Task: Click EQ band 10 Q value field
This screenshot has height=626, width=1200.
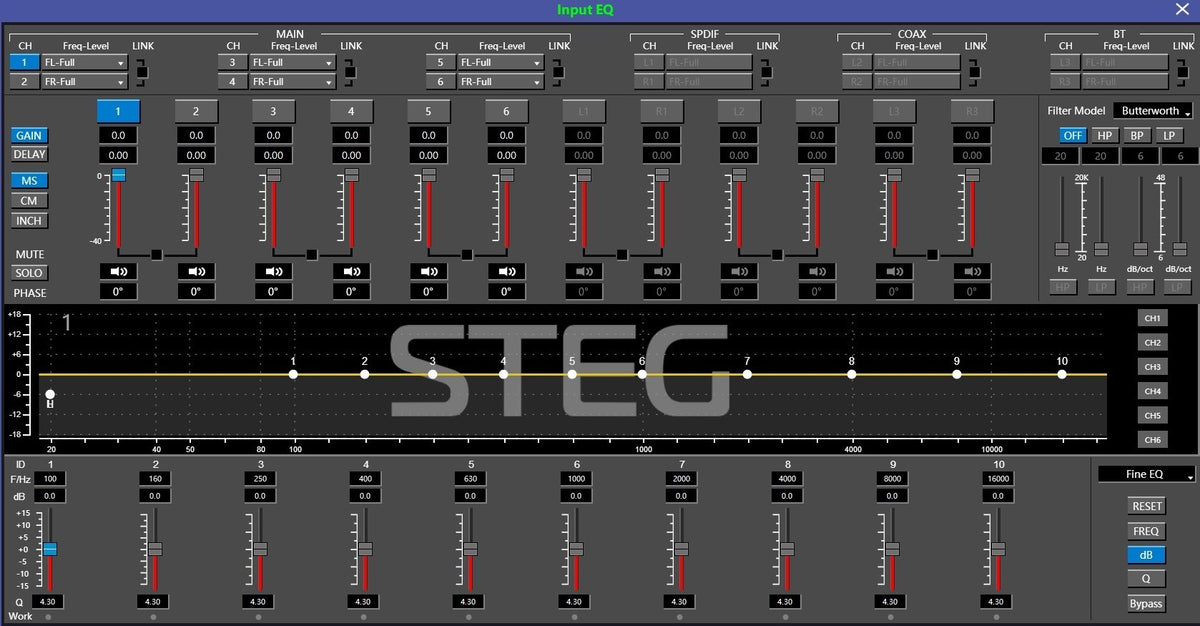Action: coord(994,602)
